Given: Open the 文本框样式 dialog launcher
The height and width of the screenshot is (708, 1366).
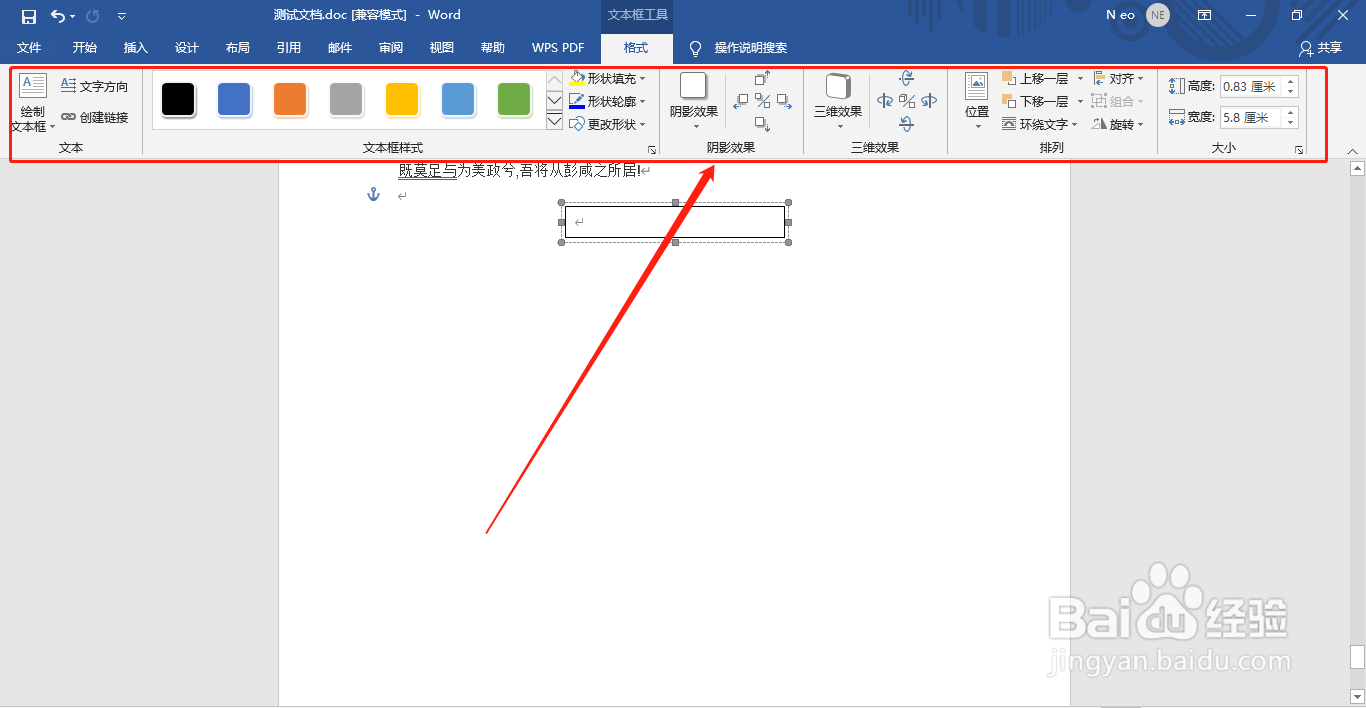Looking at the screenshot, I should coord(652,150).
